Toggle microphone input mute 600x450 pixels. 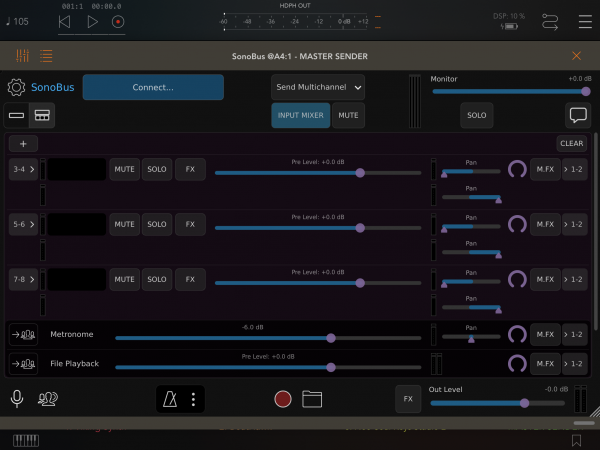coord(17,399)
